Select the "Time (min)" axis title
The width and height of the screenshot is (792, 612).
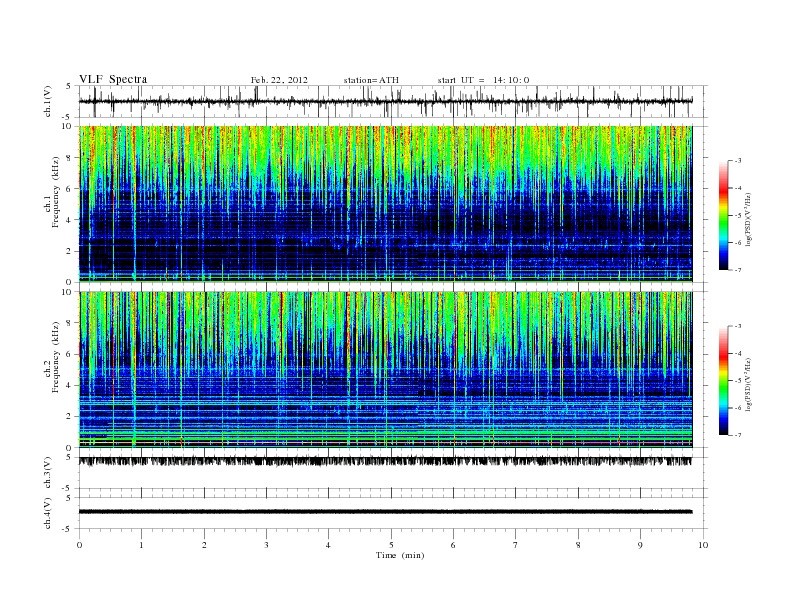tap(400, 555)
